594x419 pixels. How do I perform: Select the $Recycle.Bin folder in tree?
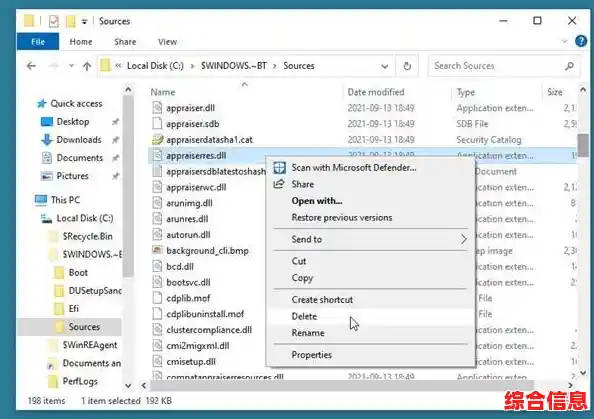(x=88, y=236)
